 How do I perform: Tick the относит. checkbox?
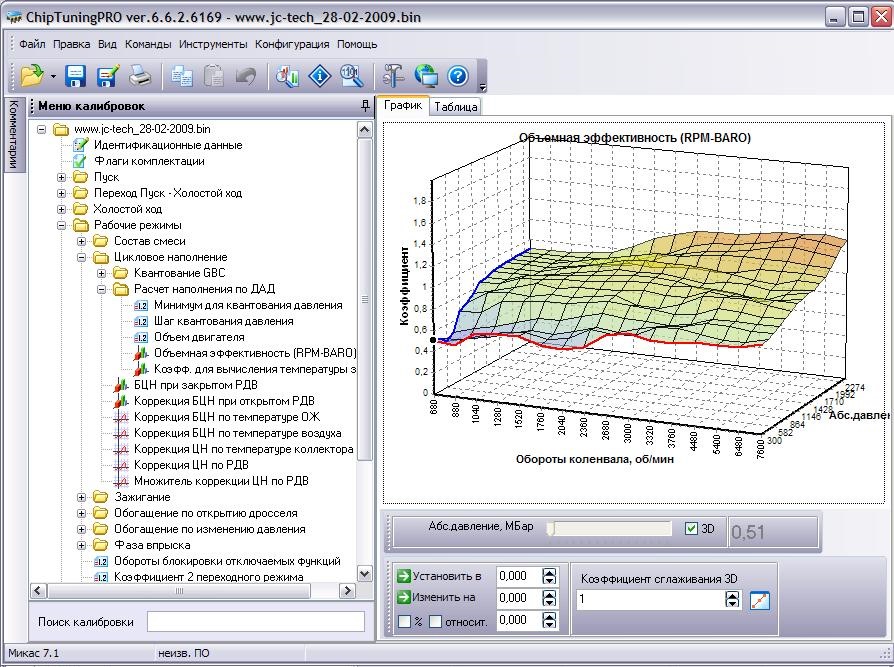coord(435,621)
